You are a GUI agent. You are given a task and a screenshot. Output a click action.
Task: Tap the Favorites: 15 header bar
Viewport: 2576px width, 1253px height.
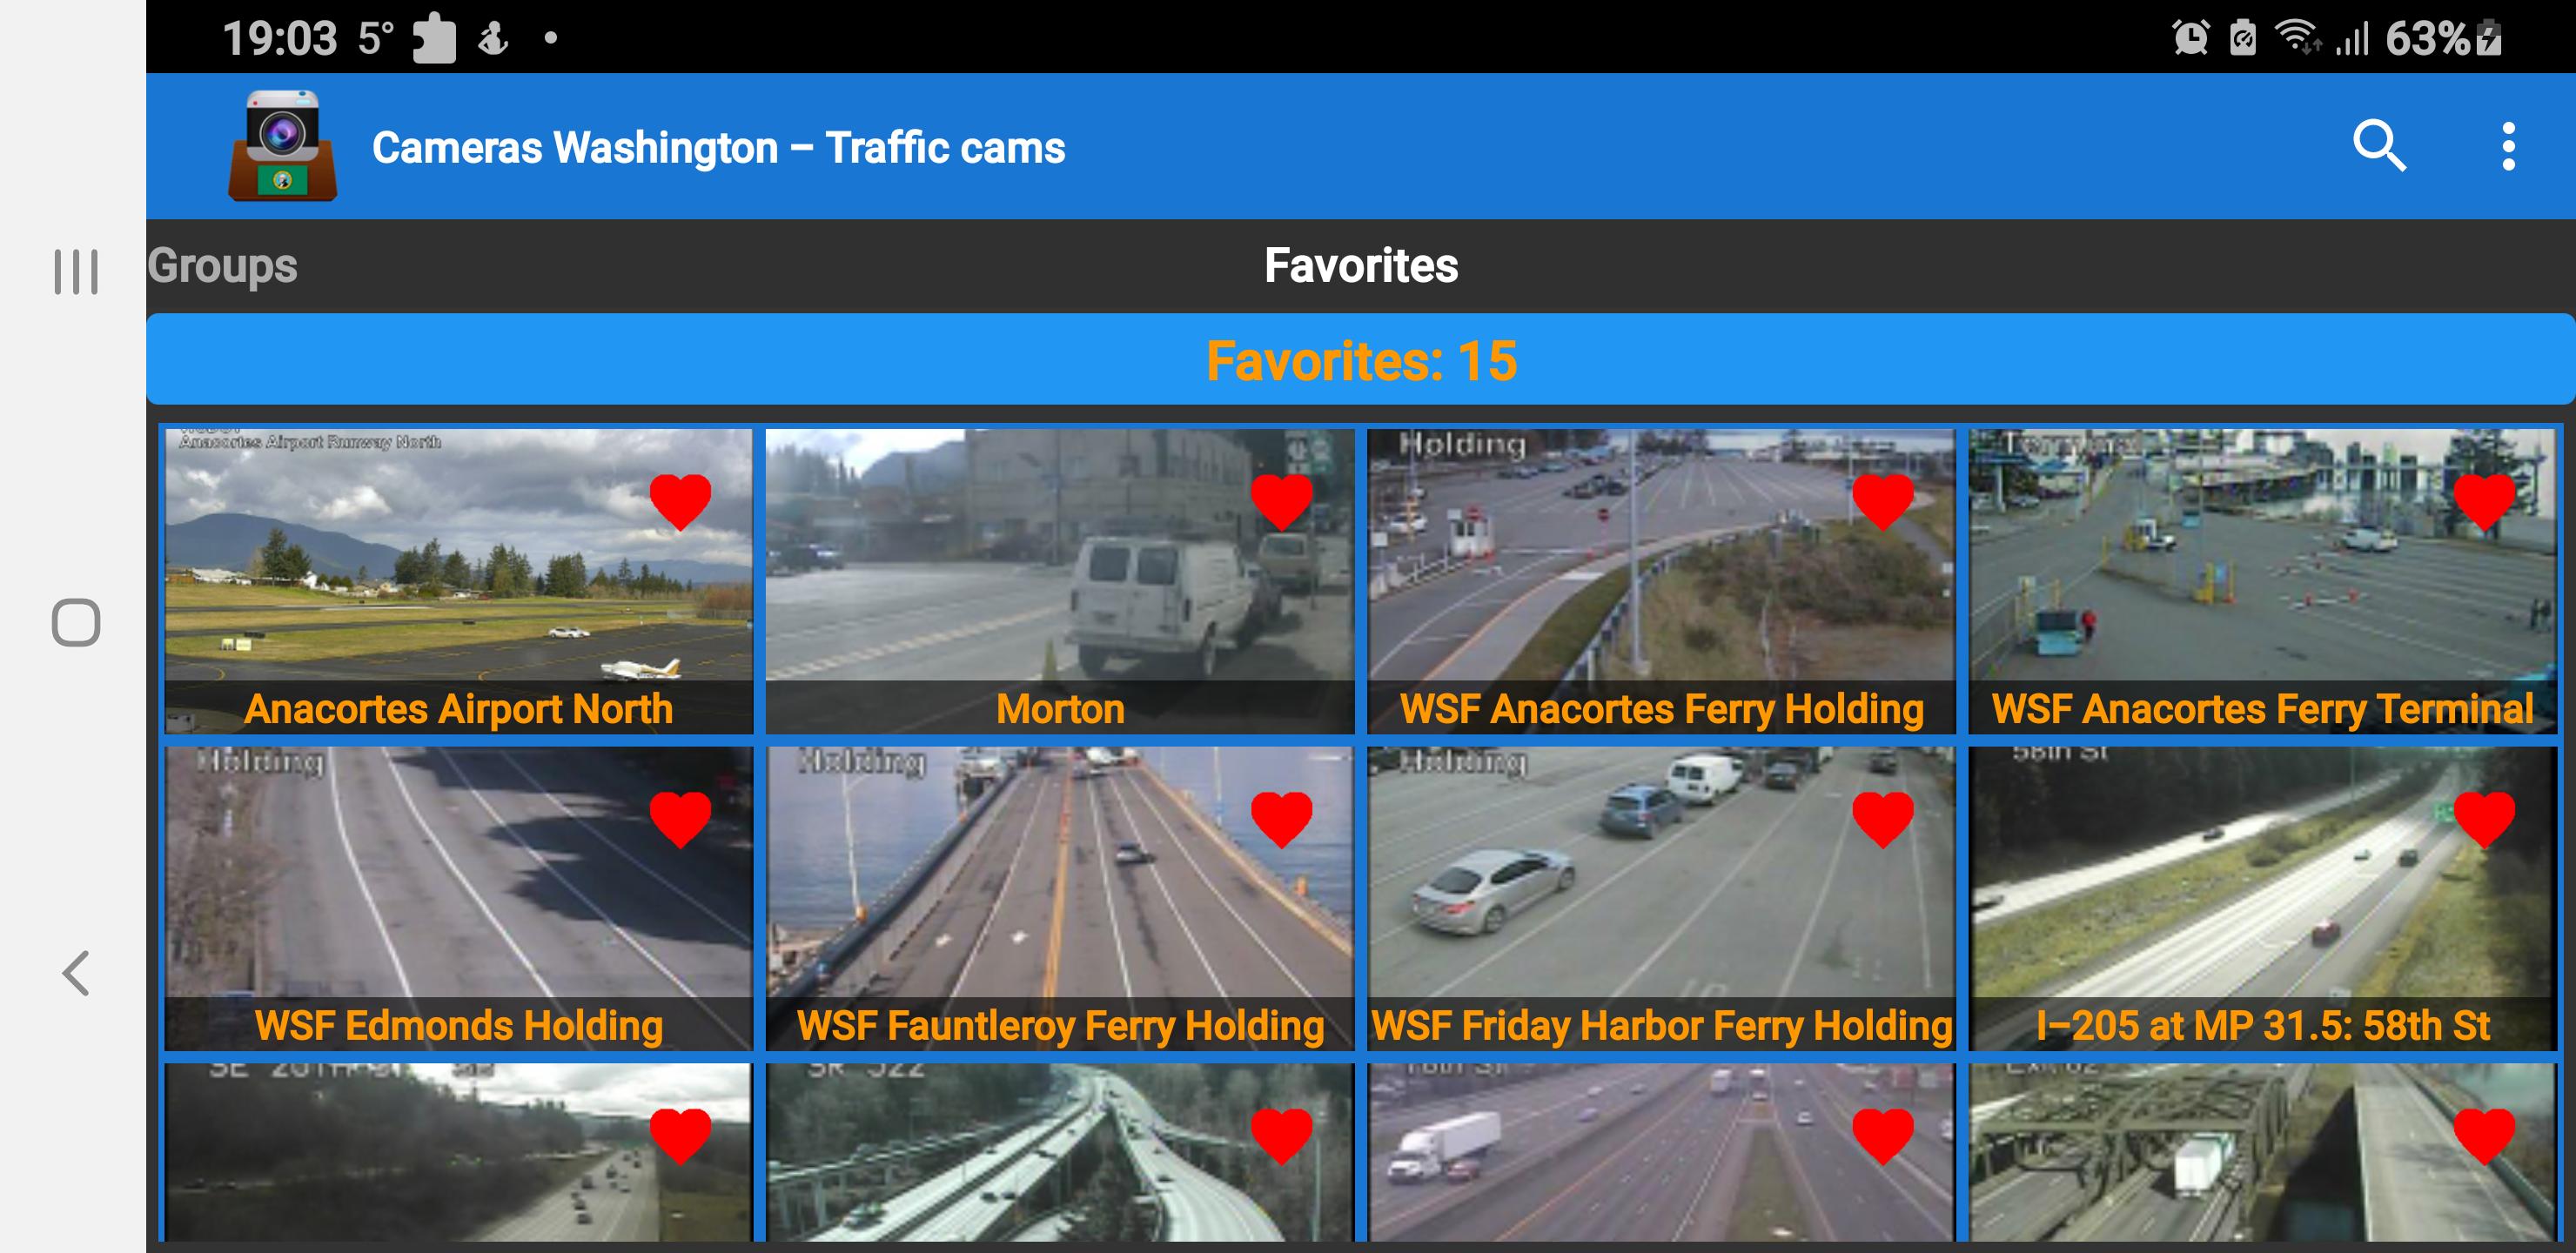1361,360
